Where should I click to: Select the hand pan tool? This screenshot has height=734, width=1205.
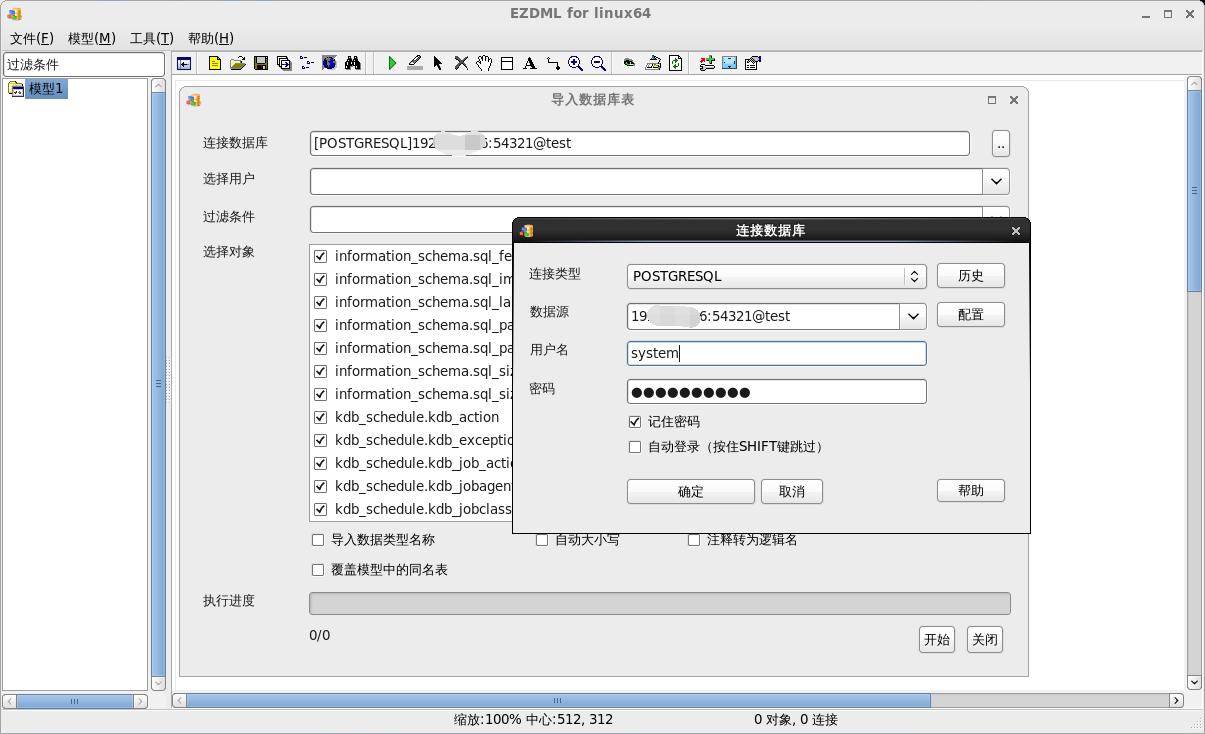tap(484, 63)
